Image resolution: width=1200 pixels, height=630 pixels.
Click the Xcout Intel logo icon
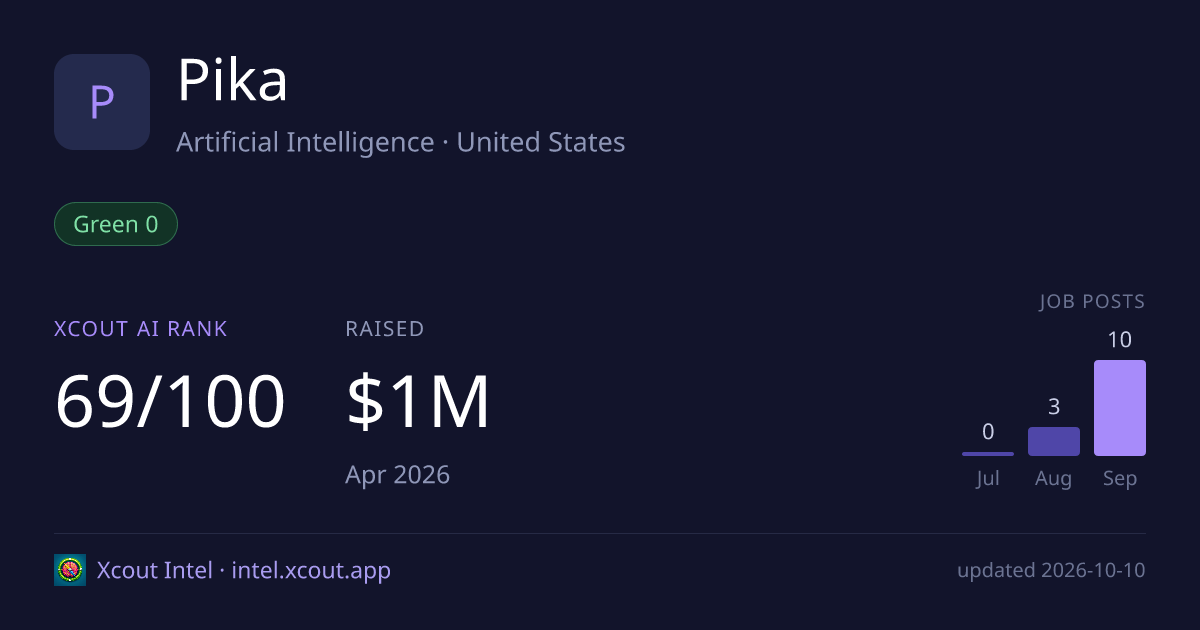(70, 570)
